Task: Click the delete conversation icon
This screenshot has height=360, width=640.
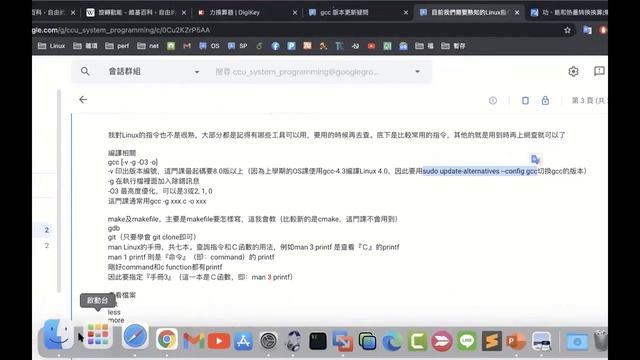Action: (x=525, y=100)
